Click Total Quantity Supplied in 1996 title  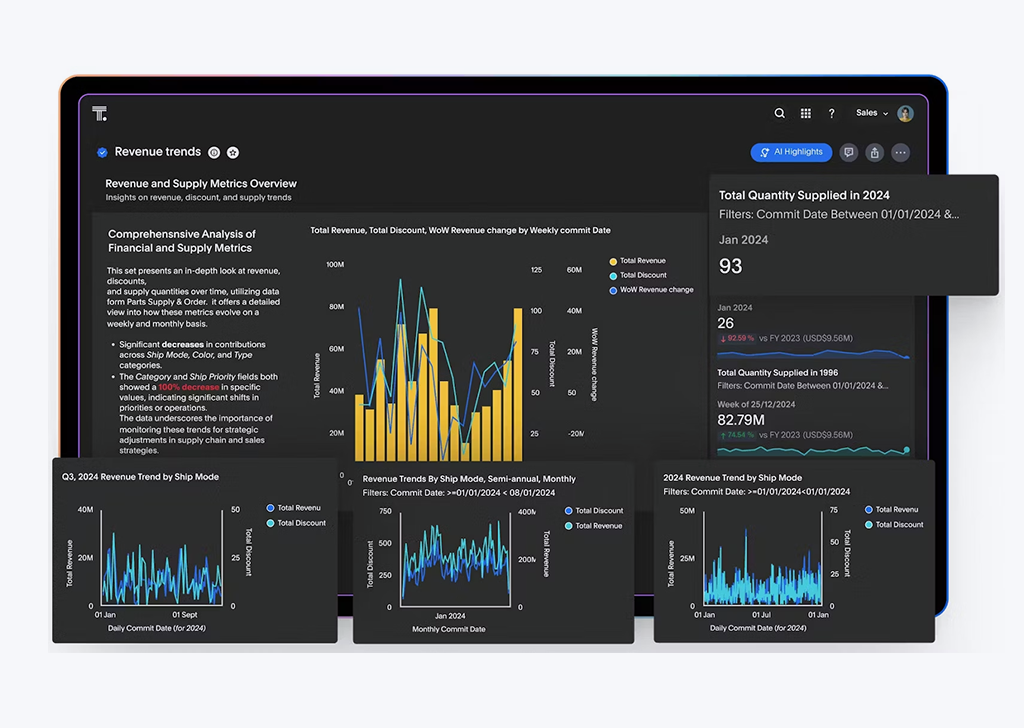coord(777,373)
